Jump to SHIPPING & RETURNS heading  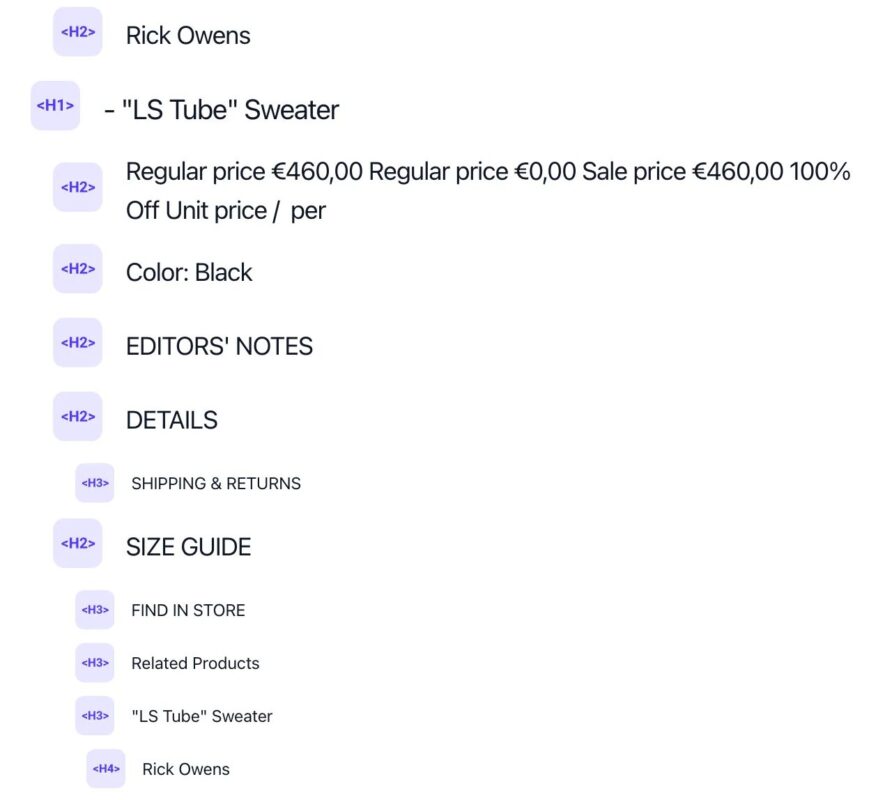point(216,483)
